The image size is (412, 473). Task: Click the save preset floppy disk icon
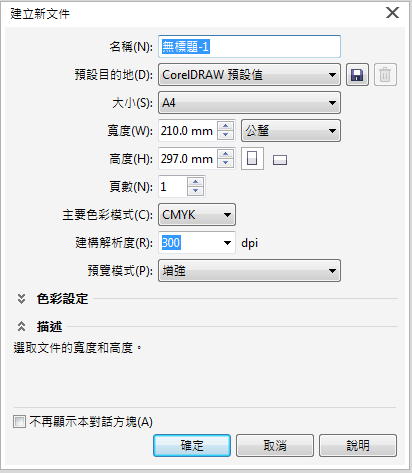(x=357, y=75)
